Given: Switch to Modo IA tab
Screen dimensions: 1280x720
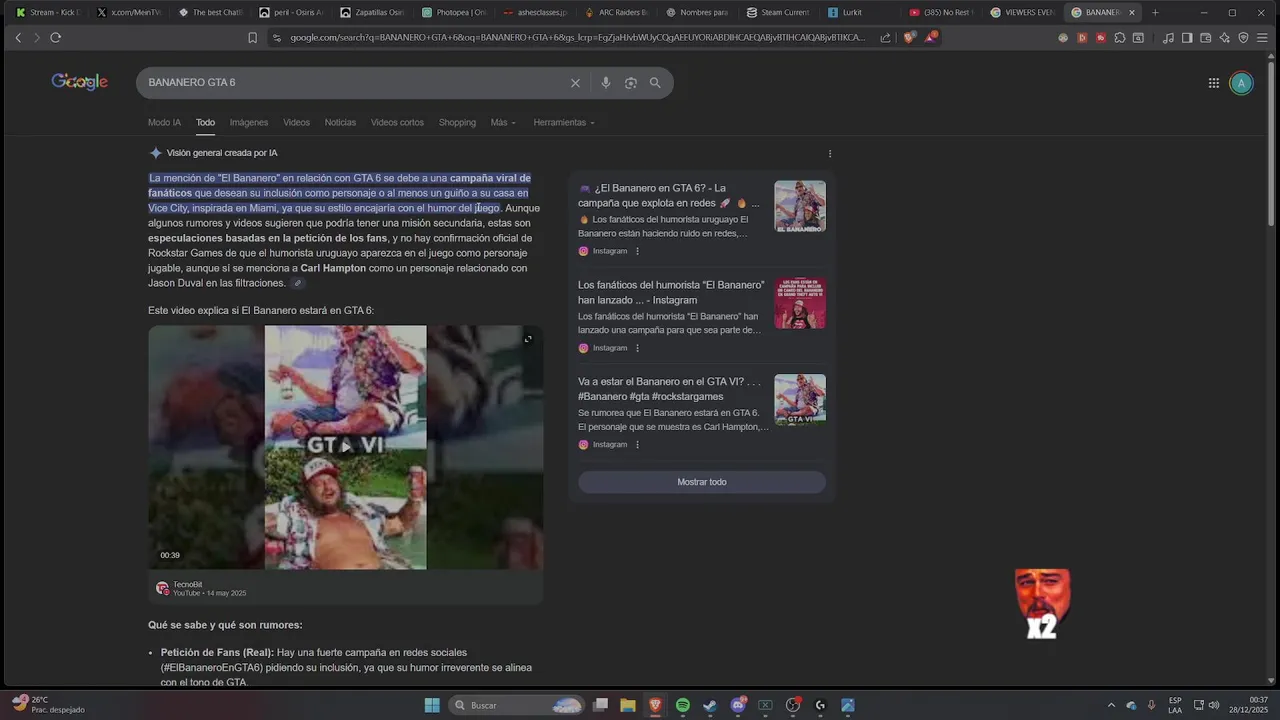Looking at the screenshot, I should (x=164, y=123).
